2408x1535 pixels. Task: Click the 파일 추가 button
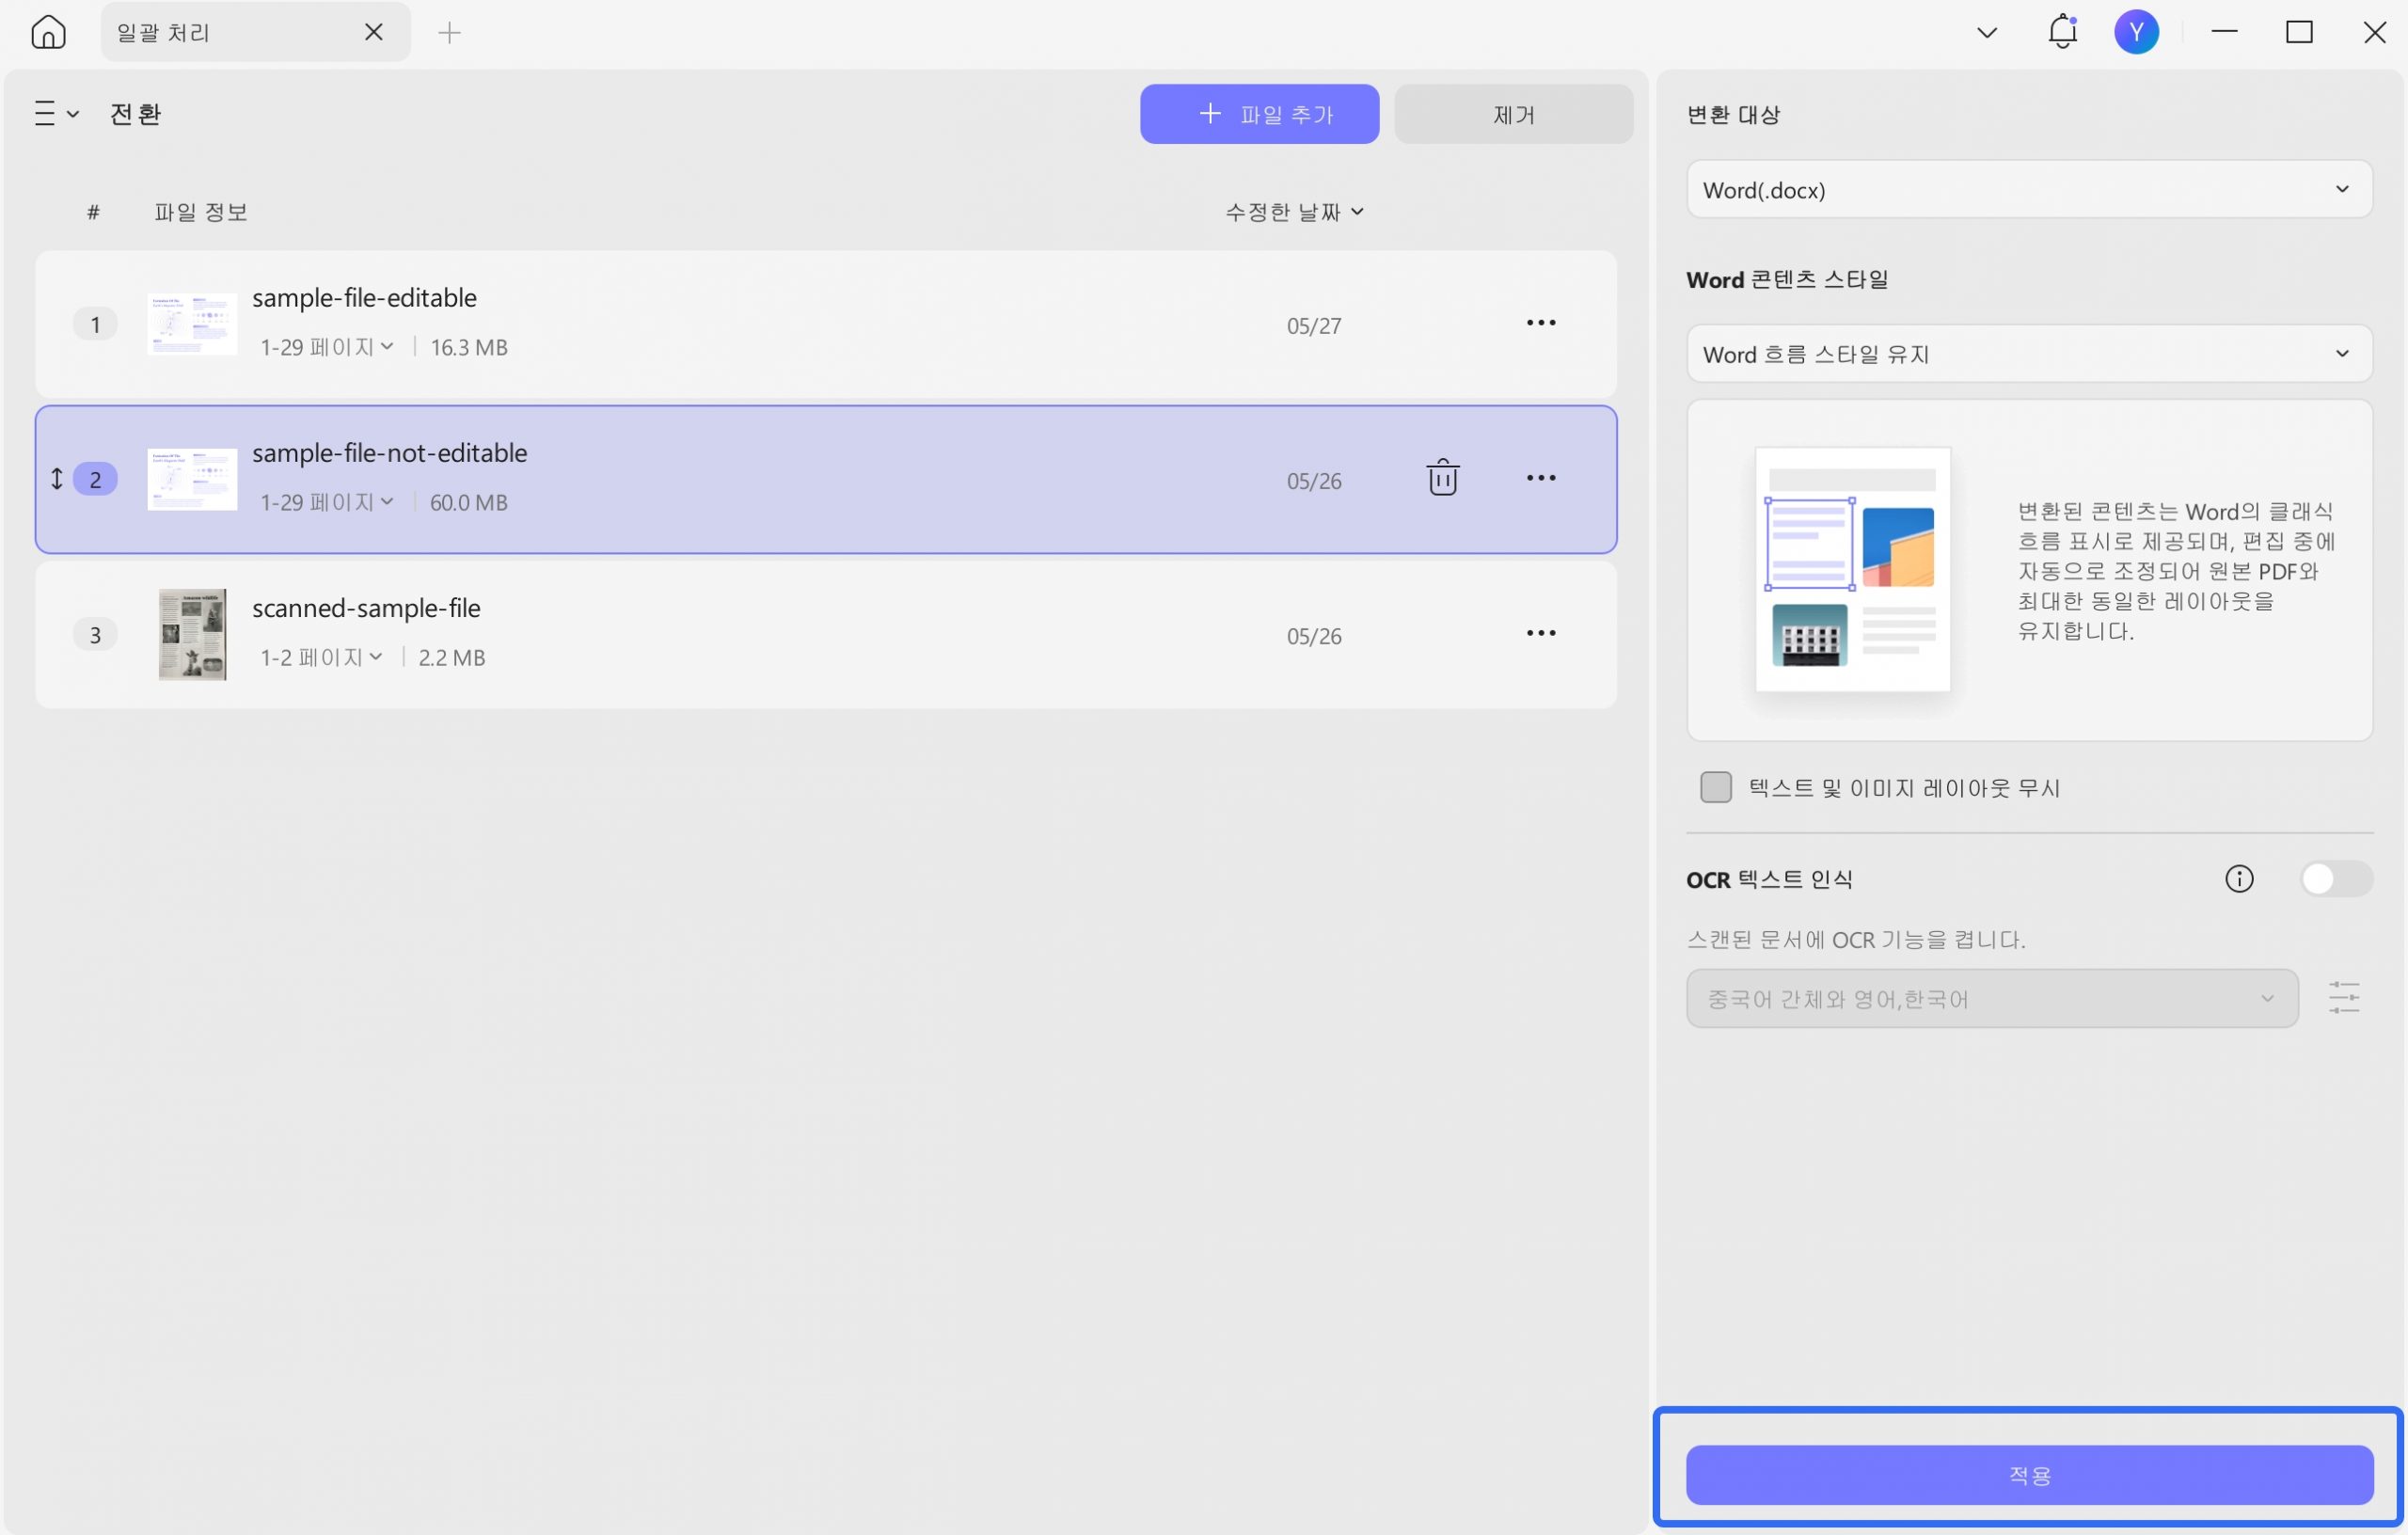[1259, 114]
